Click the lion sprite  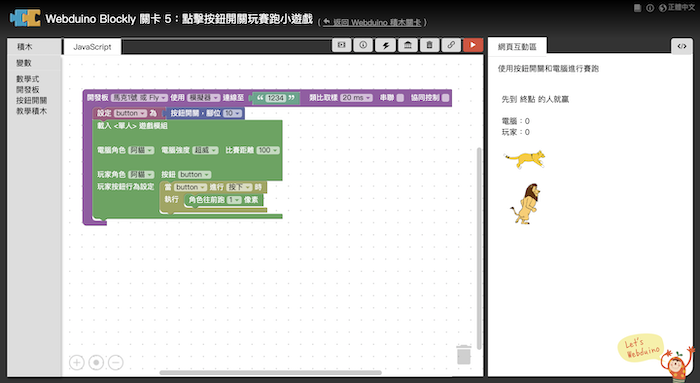(x=525, y=204)
